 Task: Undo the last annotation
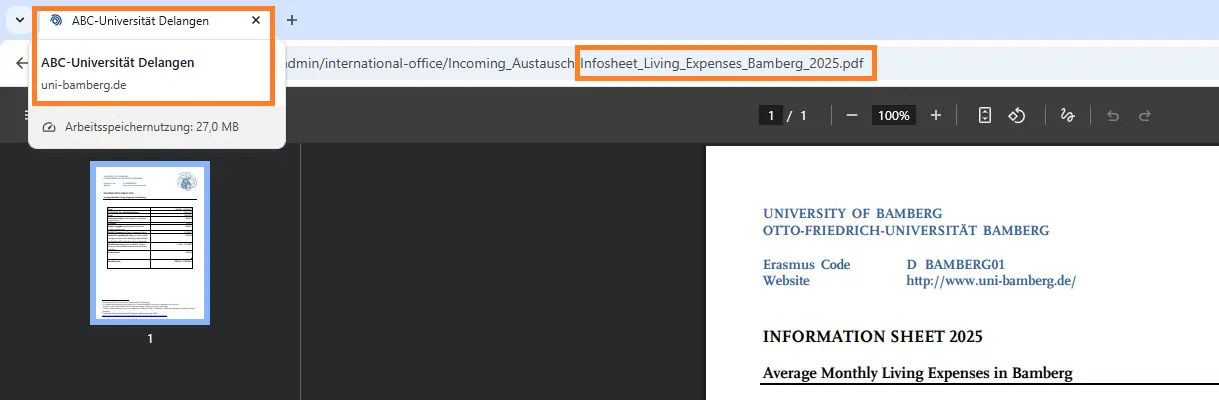[1113, 115]
